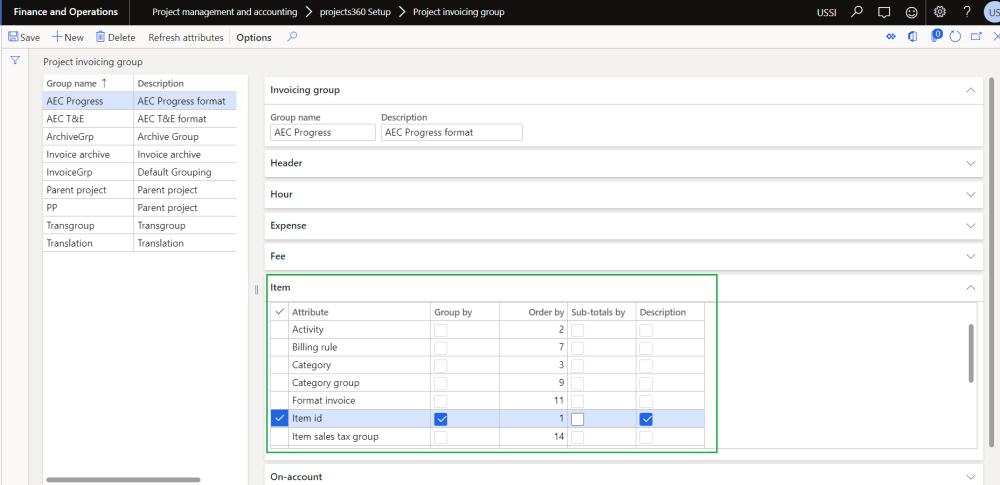Uncheck Description checkbox for Item id
1000x485 pixels.
[x=646, y=419]
